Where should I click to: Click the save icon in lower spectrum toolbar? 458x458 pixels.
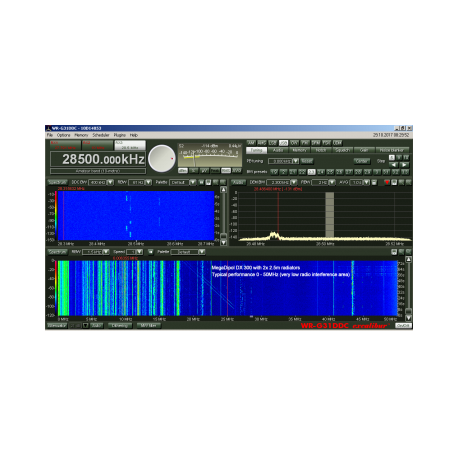coord(394,252)
